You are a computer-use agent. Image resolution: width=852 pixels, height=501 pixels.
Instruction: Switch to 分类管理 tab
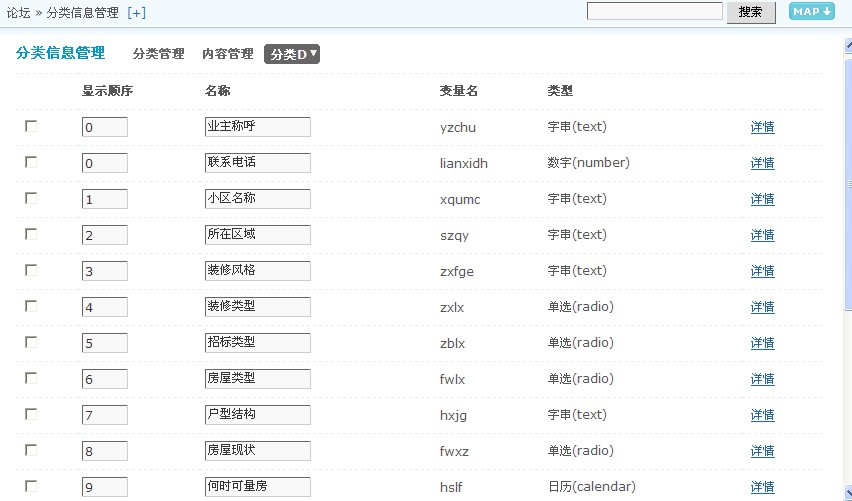point(158,54)
